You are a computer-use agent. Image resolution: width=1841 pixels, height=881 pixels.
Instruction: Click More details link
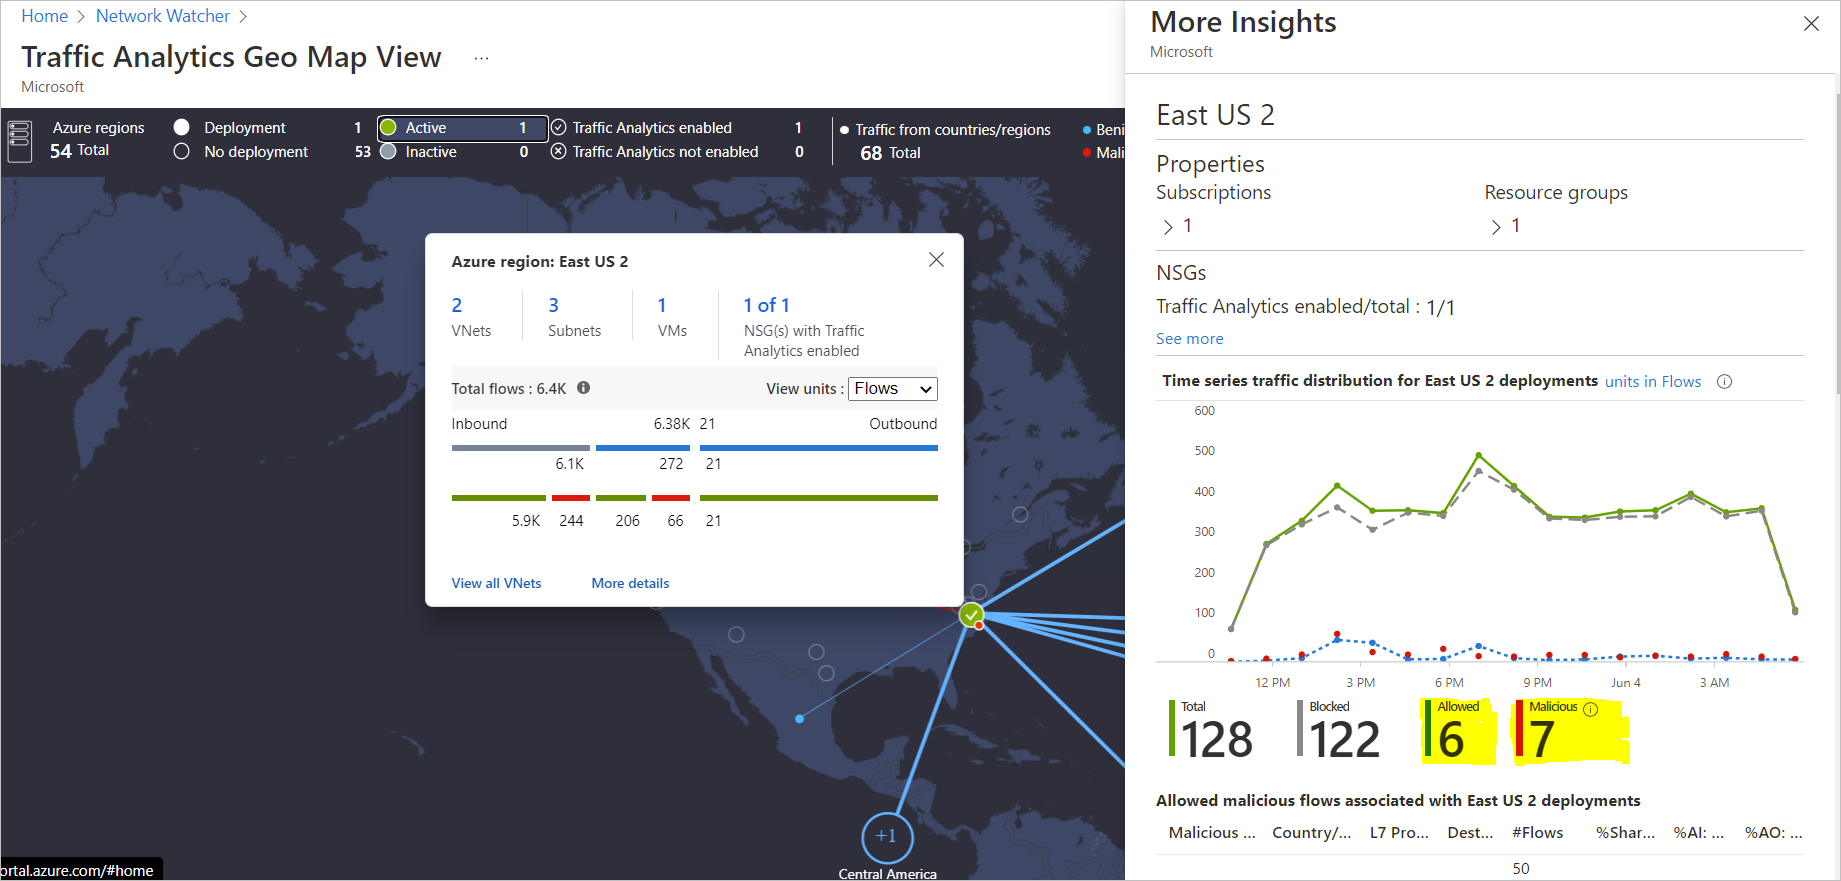point(630,583)
